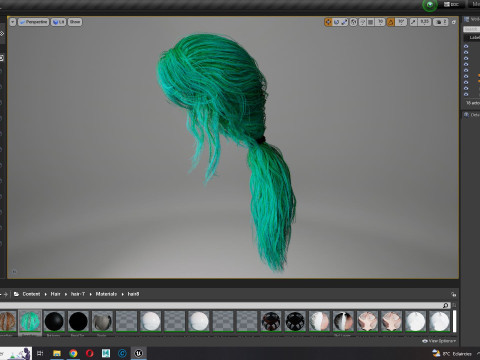
Task: Click the content browser vertical scrollbar
Action: pyautogui.click(x=454, y=321)
